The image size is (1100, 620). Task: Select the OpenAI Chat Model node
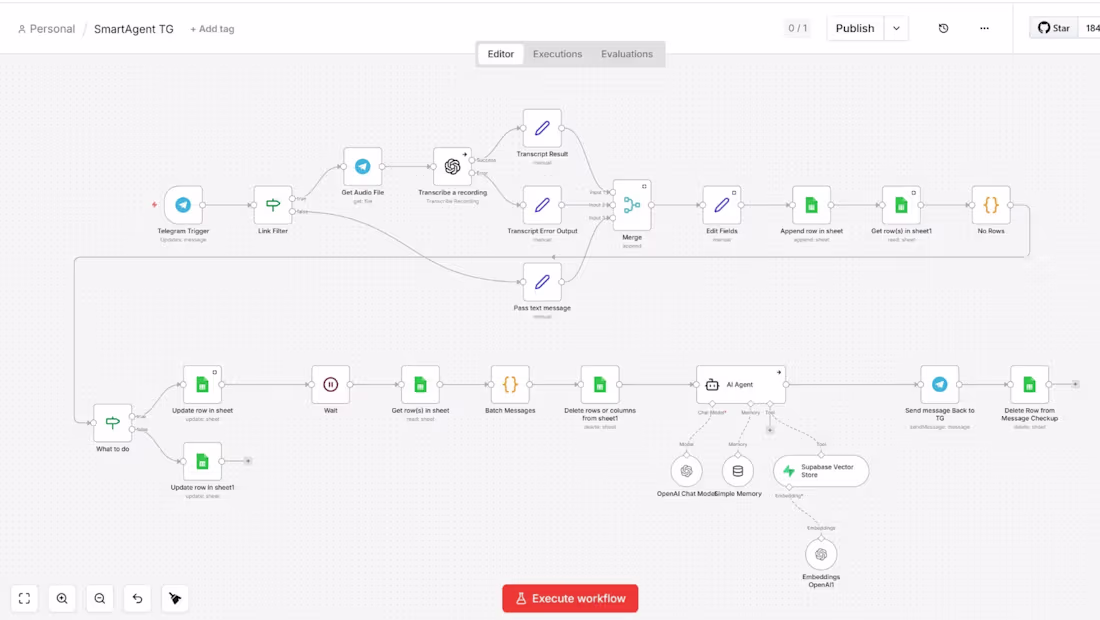687,471
